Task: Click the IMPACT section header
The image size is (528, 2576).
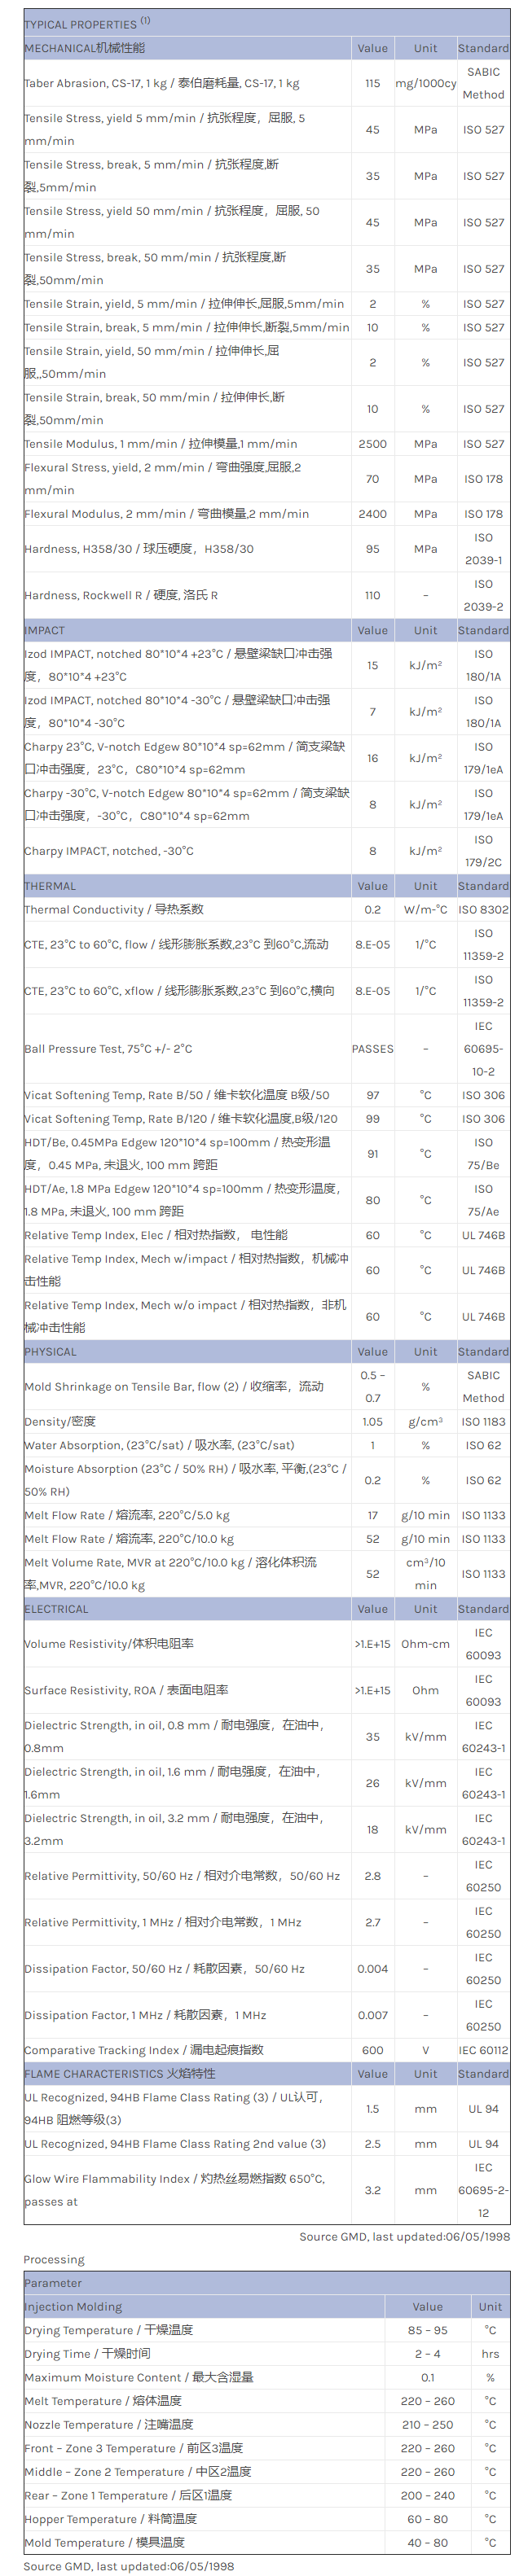Action: (x=45, y=630)
